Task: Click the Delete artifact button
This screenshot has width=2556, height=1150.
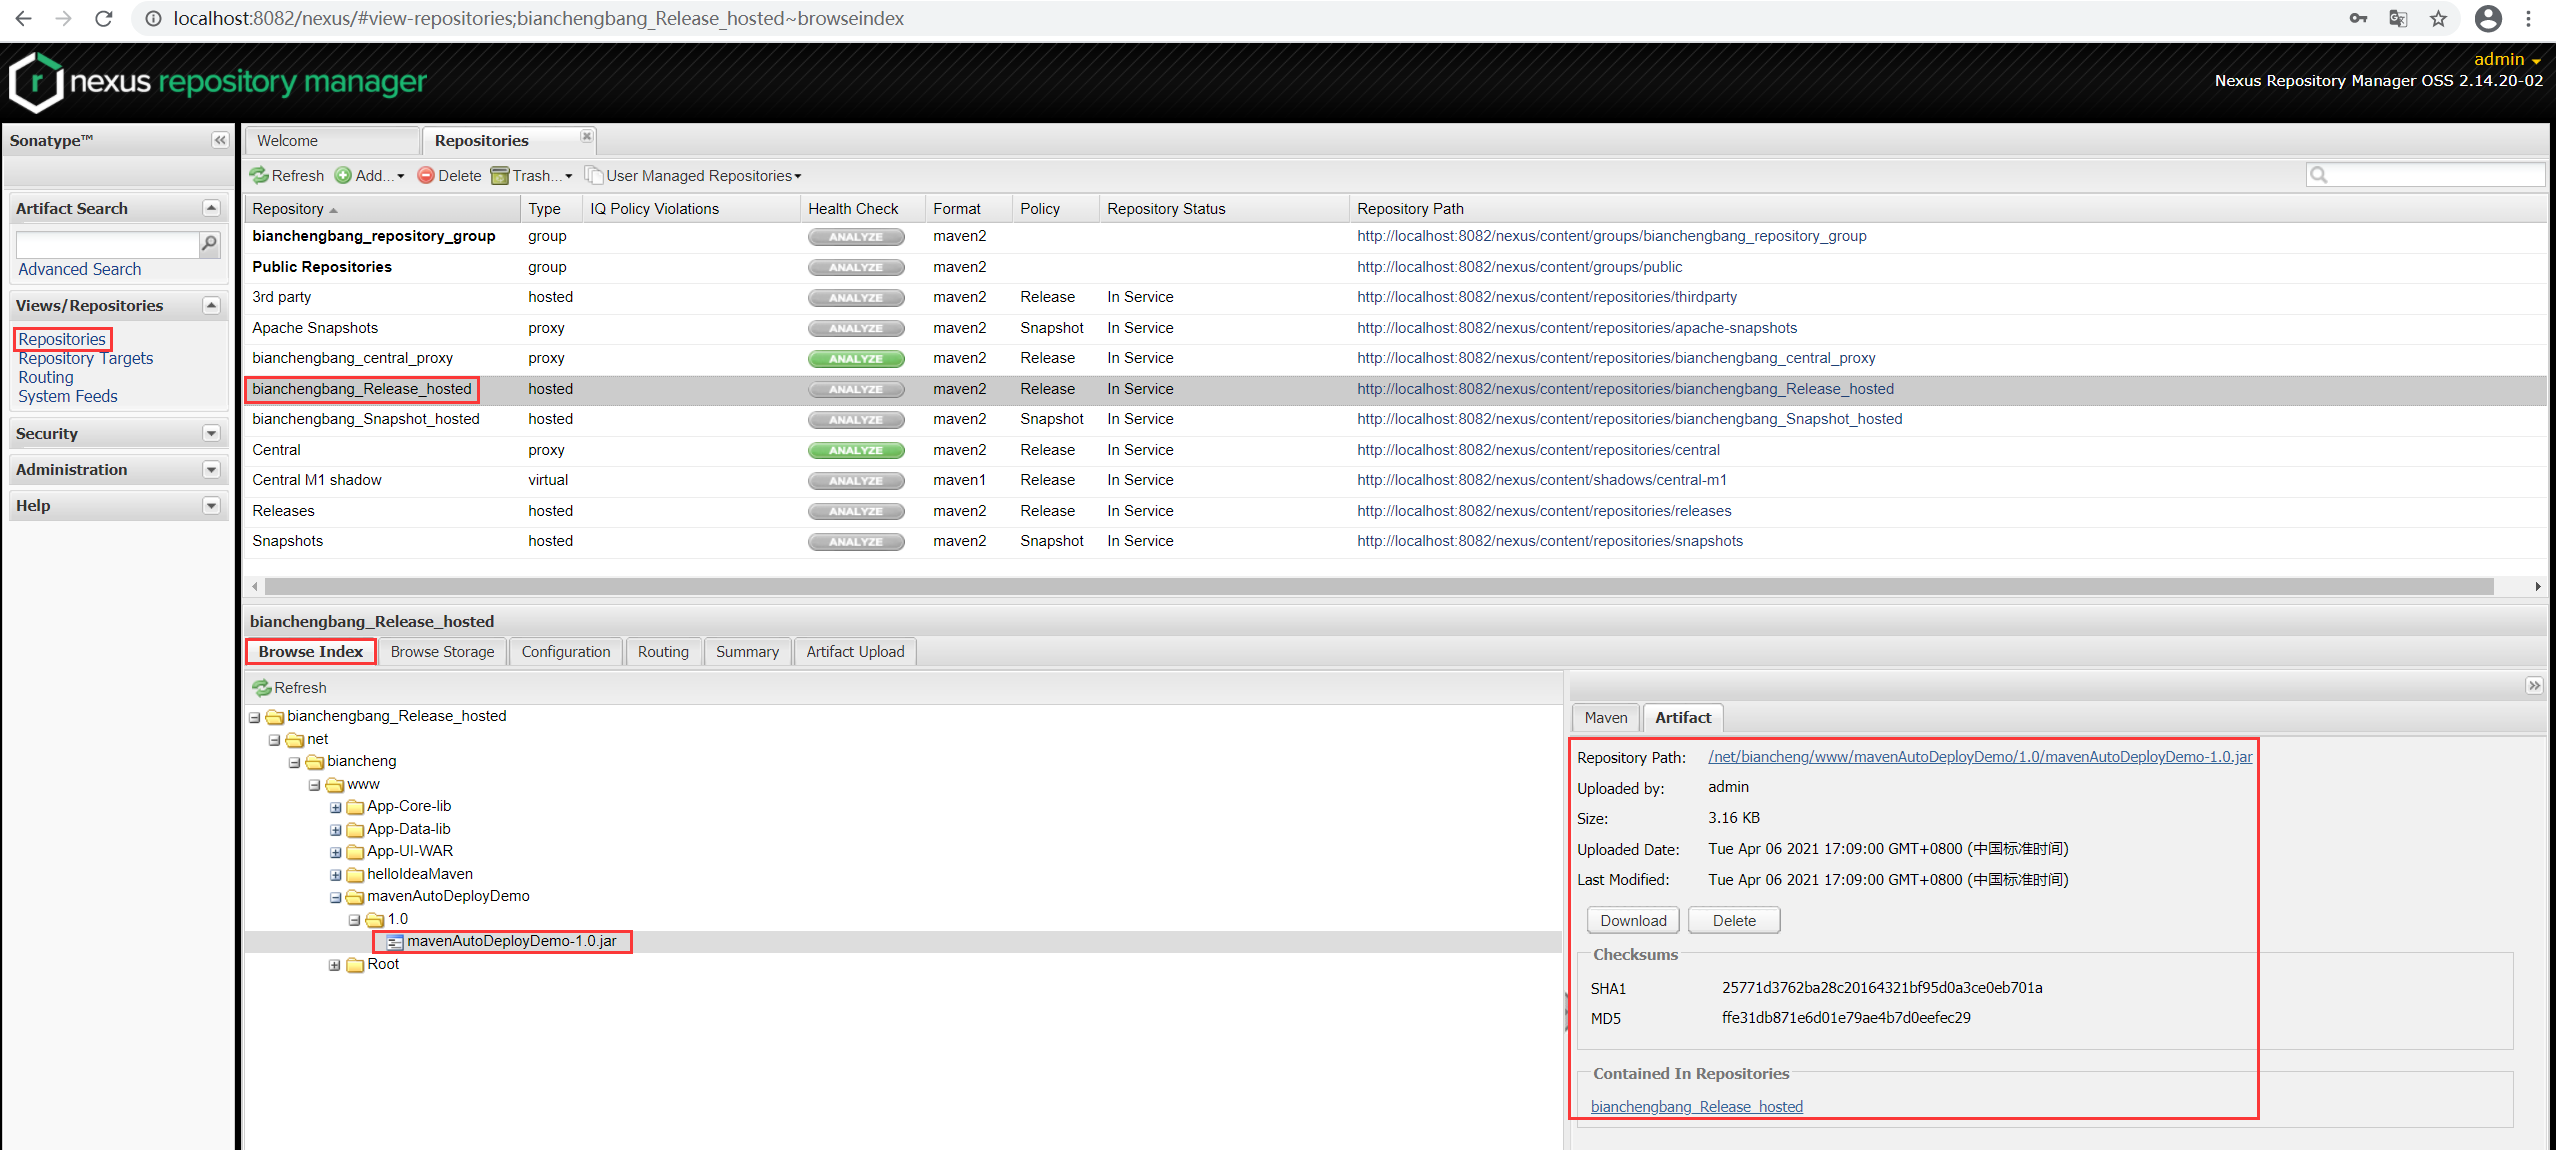Action: point(1734,921)
